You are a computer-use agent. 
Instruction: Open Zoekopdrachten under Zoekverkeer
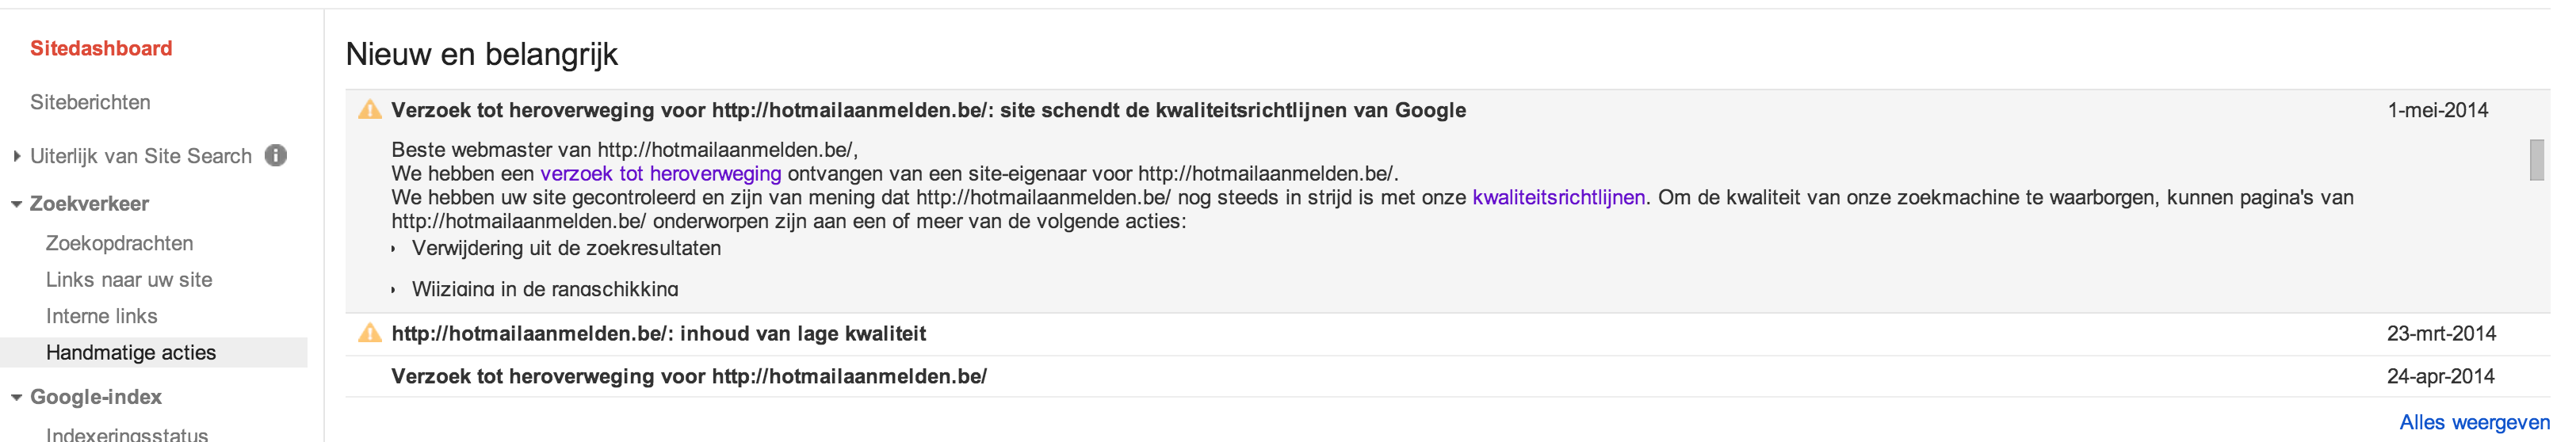[x=119, y=243]
